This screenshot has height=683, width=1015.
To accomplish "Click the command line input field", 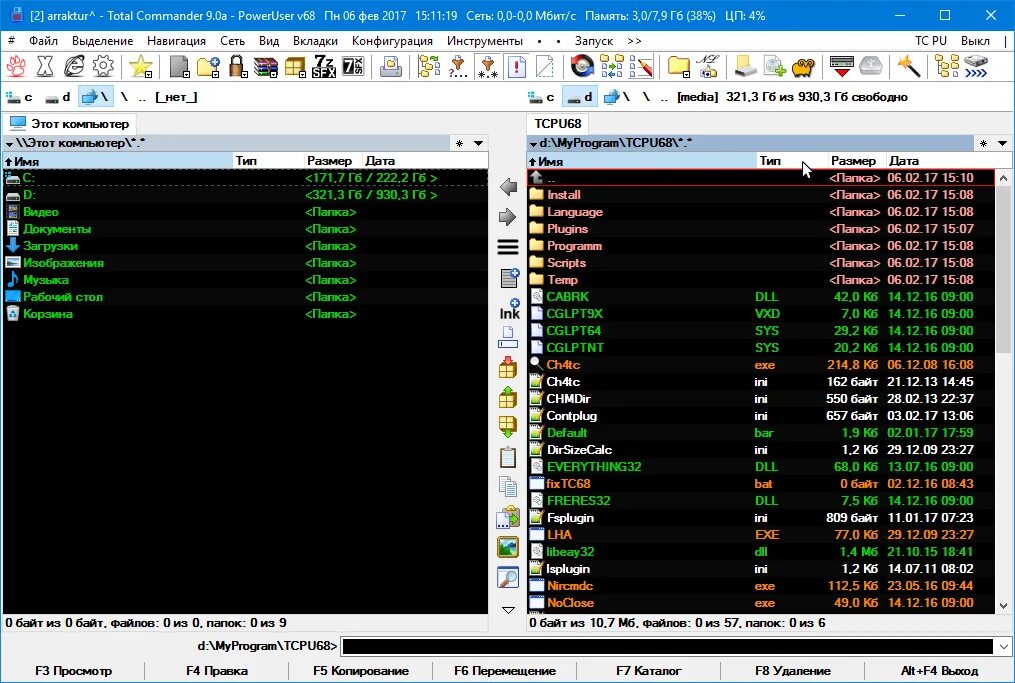I will 667,646.
